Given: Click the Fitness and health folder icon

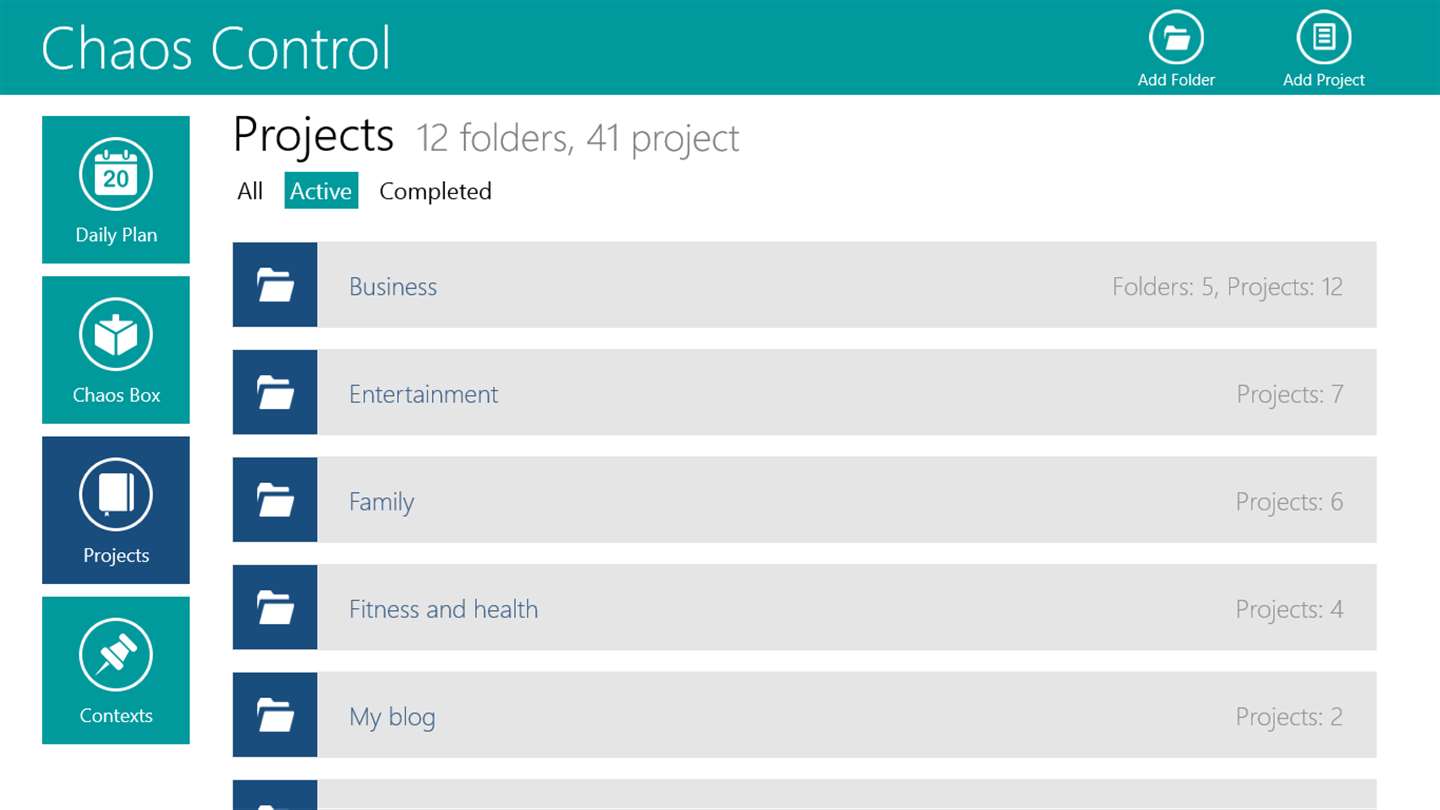Looking at the screenshot, I should (275, 607).
